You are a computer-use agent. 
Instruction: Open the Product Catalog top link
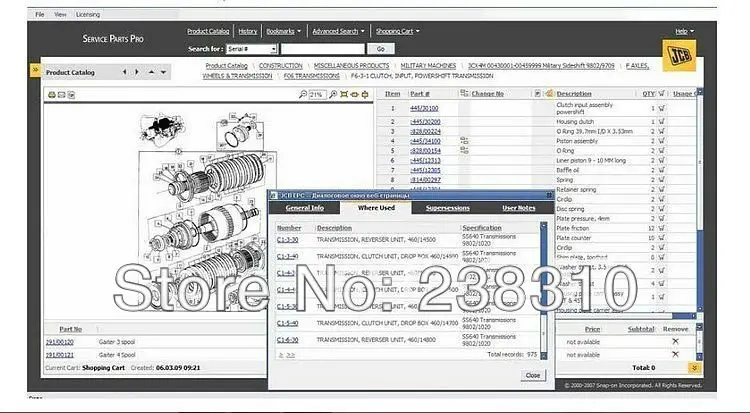point(208,31)
